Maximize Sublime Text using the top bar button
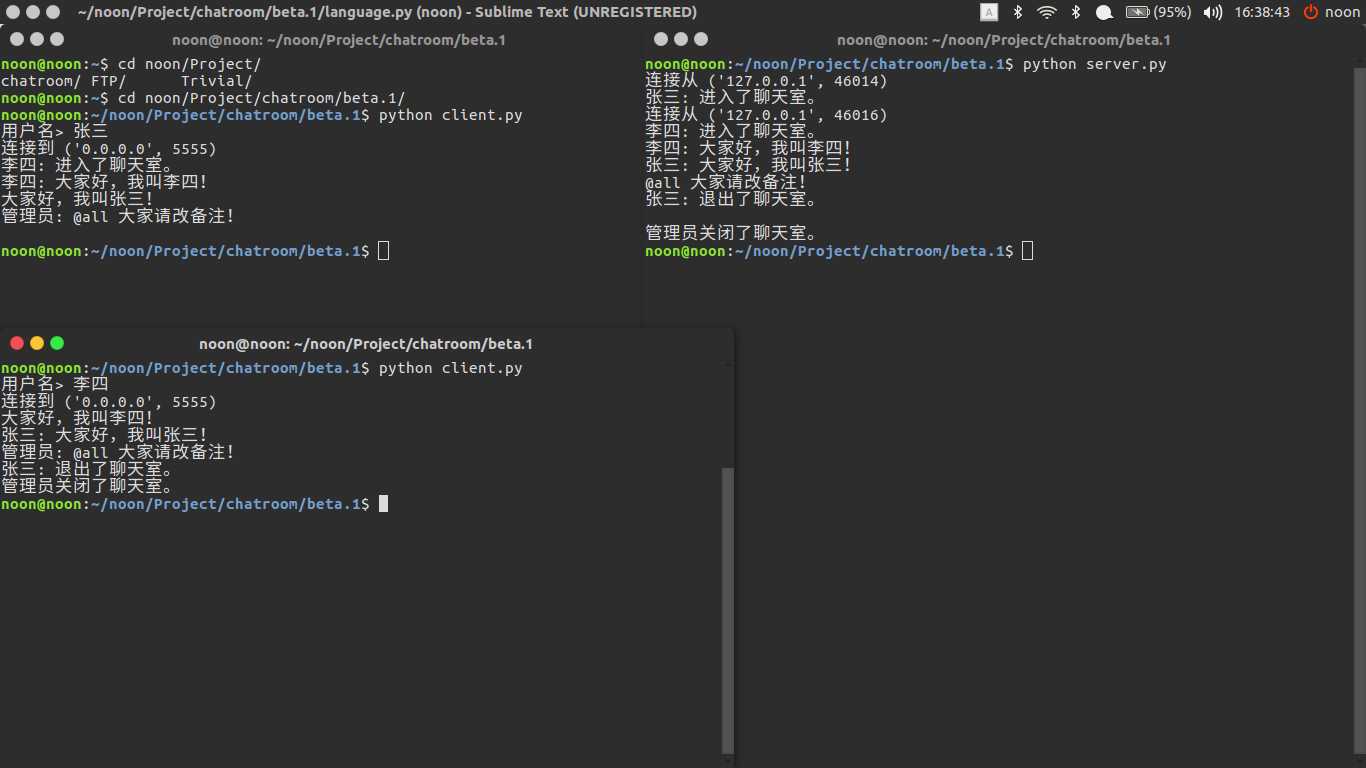 pyautogui.click(x=55, y=12)
